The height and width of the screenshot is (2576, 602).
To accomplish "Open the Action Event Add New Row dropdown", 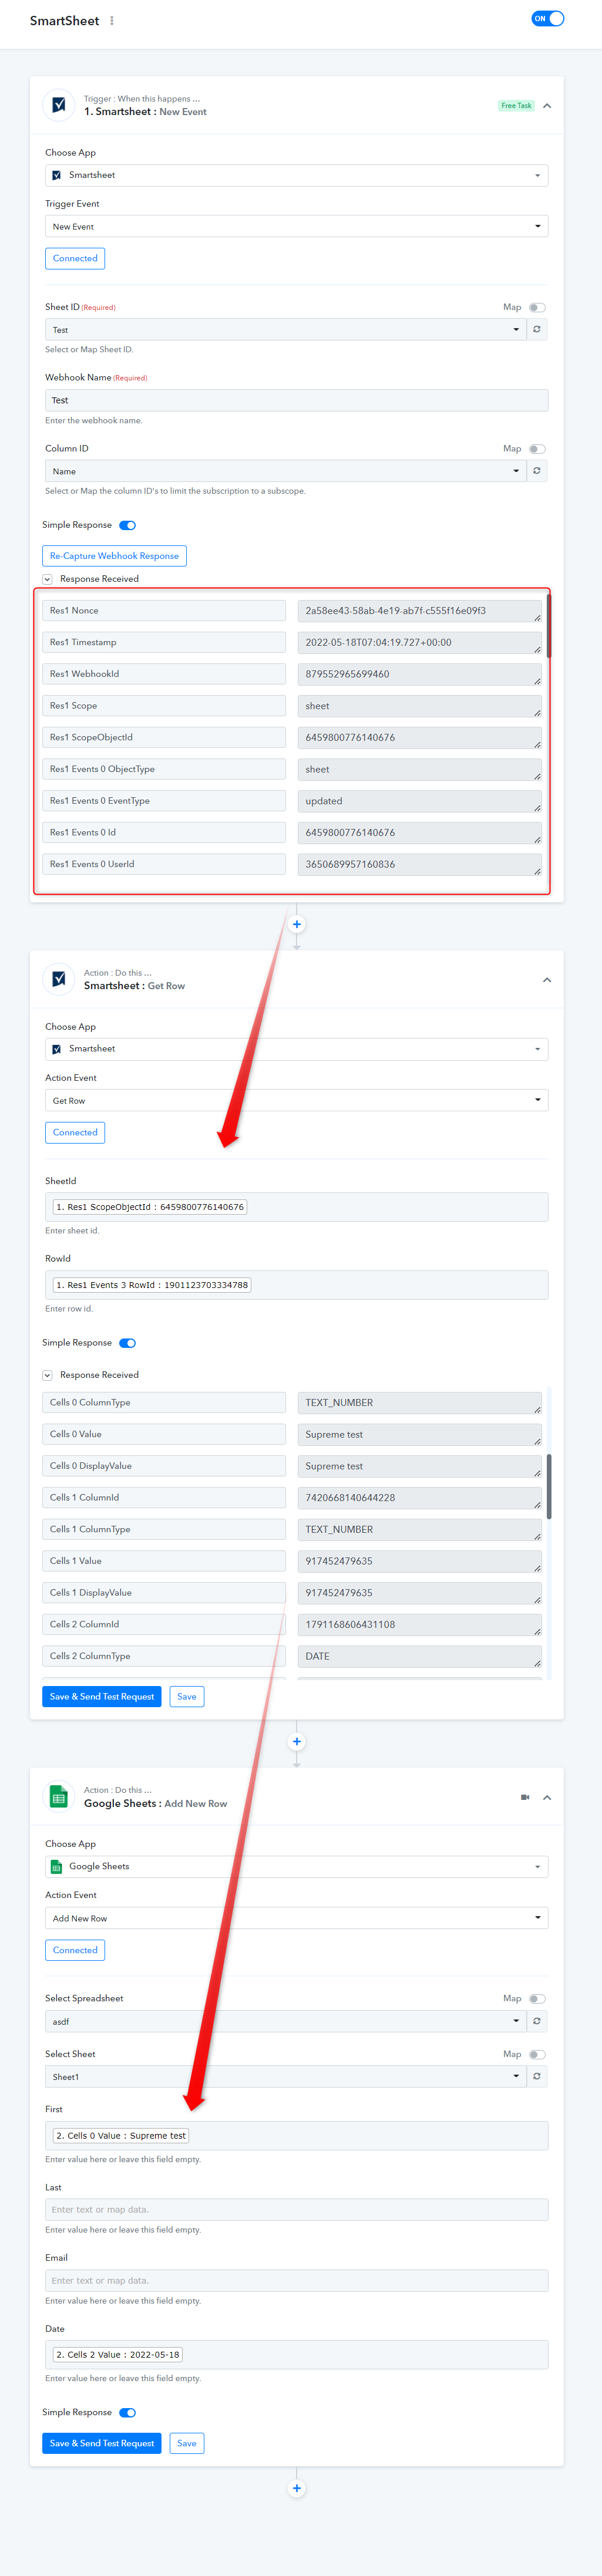I will pyautogui.click(x=296, y=1919).
